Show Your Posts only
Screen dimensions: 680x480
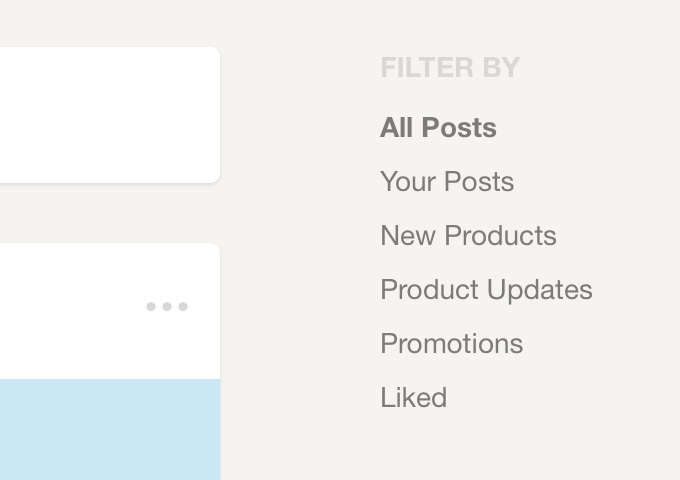tap(447, 181)
